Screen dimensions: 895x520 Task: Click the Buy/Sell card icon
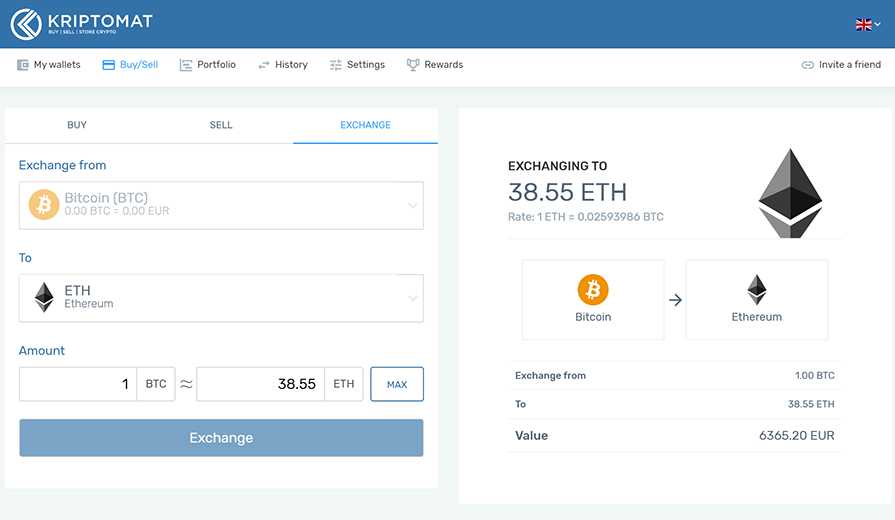[108, 65]
